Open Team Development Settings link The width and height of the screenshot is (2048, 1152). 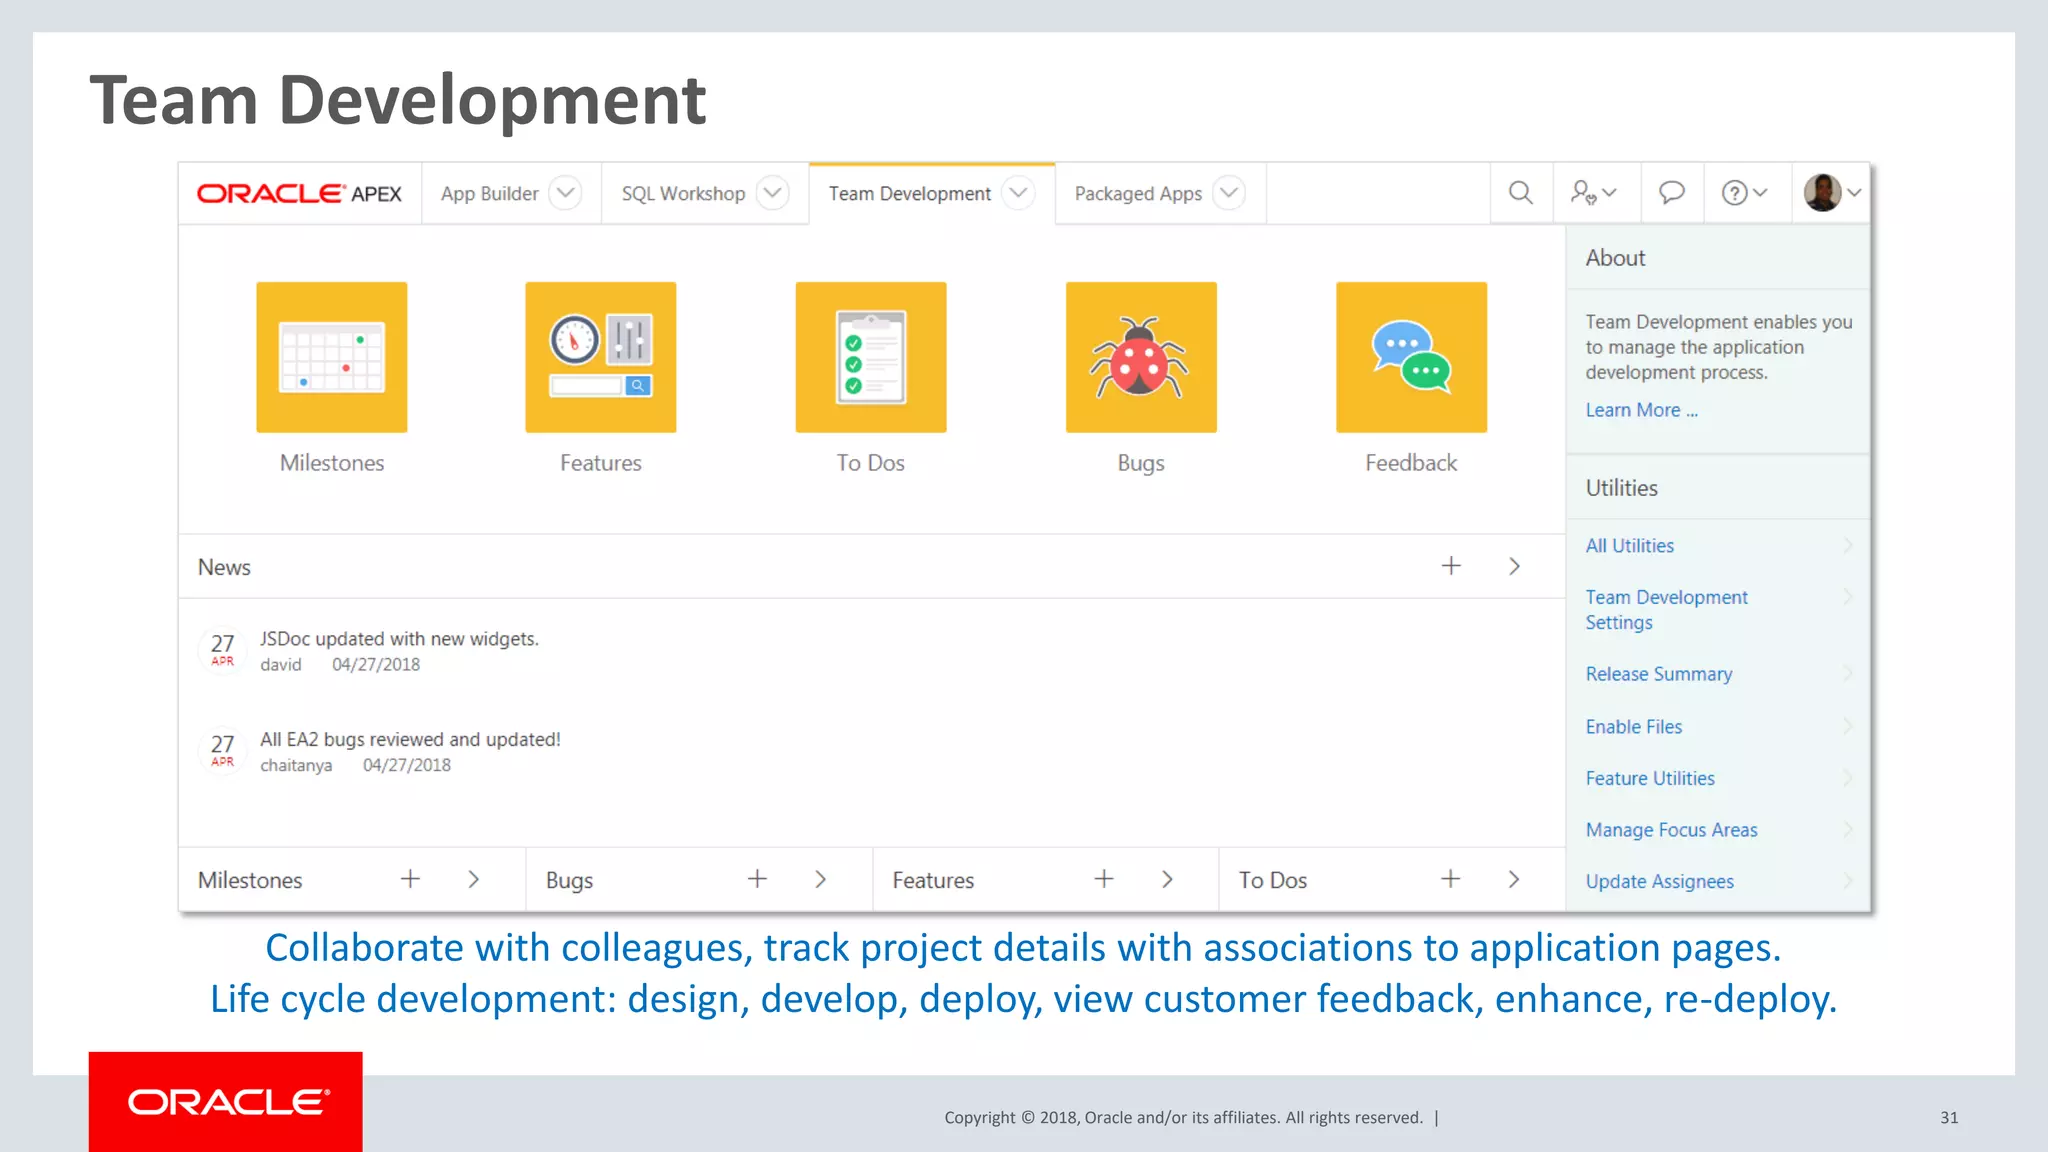(x=1666, y=609)
